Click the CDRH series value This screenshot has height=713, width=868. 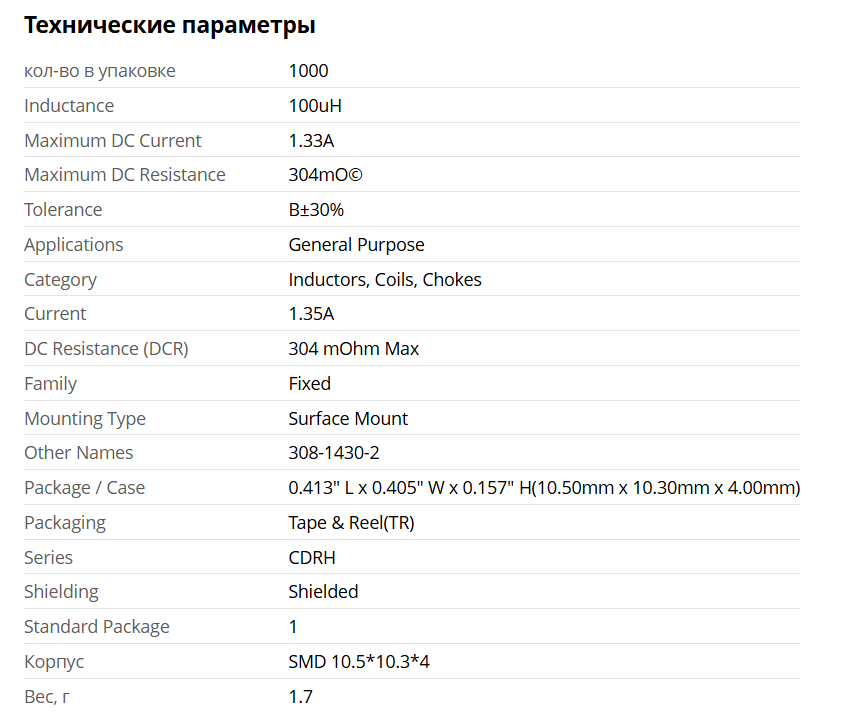(x=313, y=558)
